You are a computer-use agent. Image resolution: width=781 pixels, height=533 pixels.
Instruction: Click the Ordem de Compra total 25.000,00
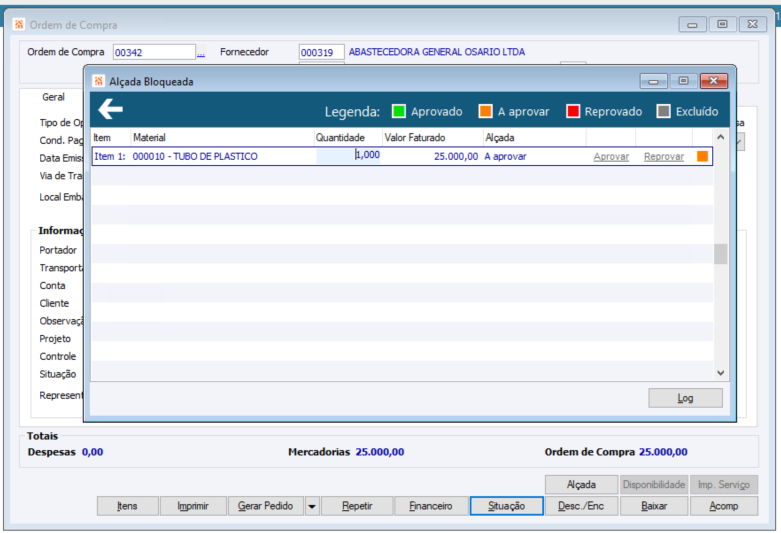coord(663,452)
